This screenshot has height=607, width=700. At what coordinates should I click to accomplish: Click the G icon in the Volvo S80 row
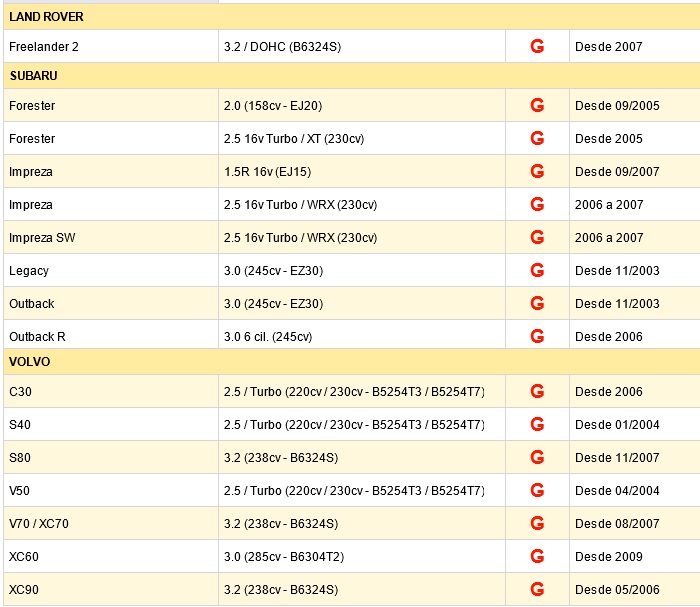click(x=537, y=457)
